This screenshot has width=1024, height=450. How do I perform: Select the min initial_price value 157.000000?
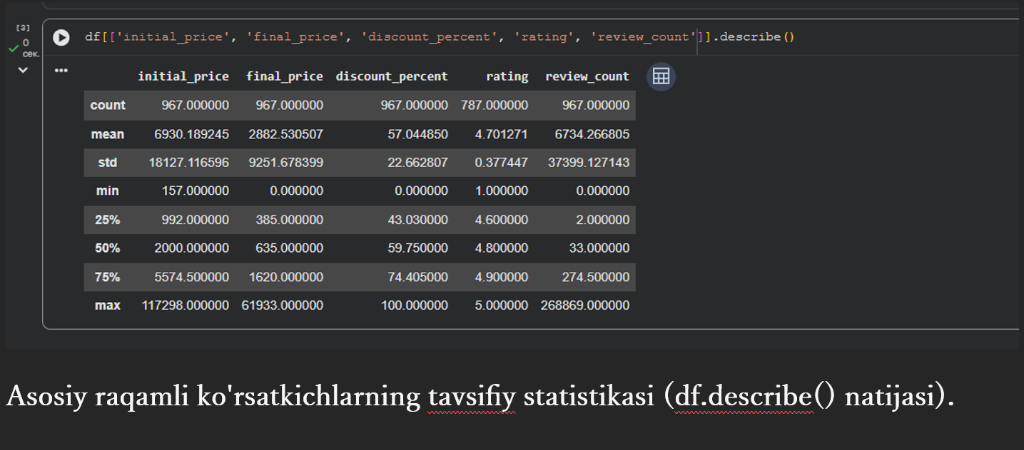click(195, 191)
